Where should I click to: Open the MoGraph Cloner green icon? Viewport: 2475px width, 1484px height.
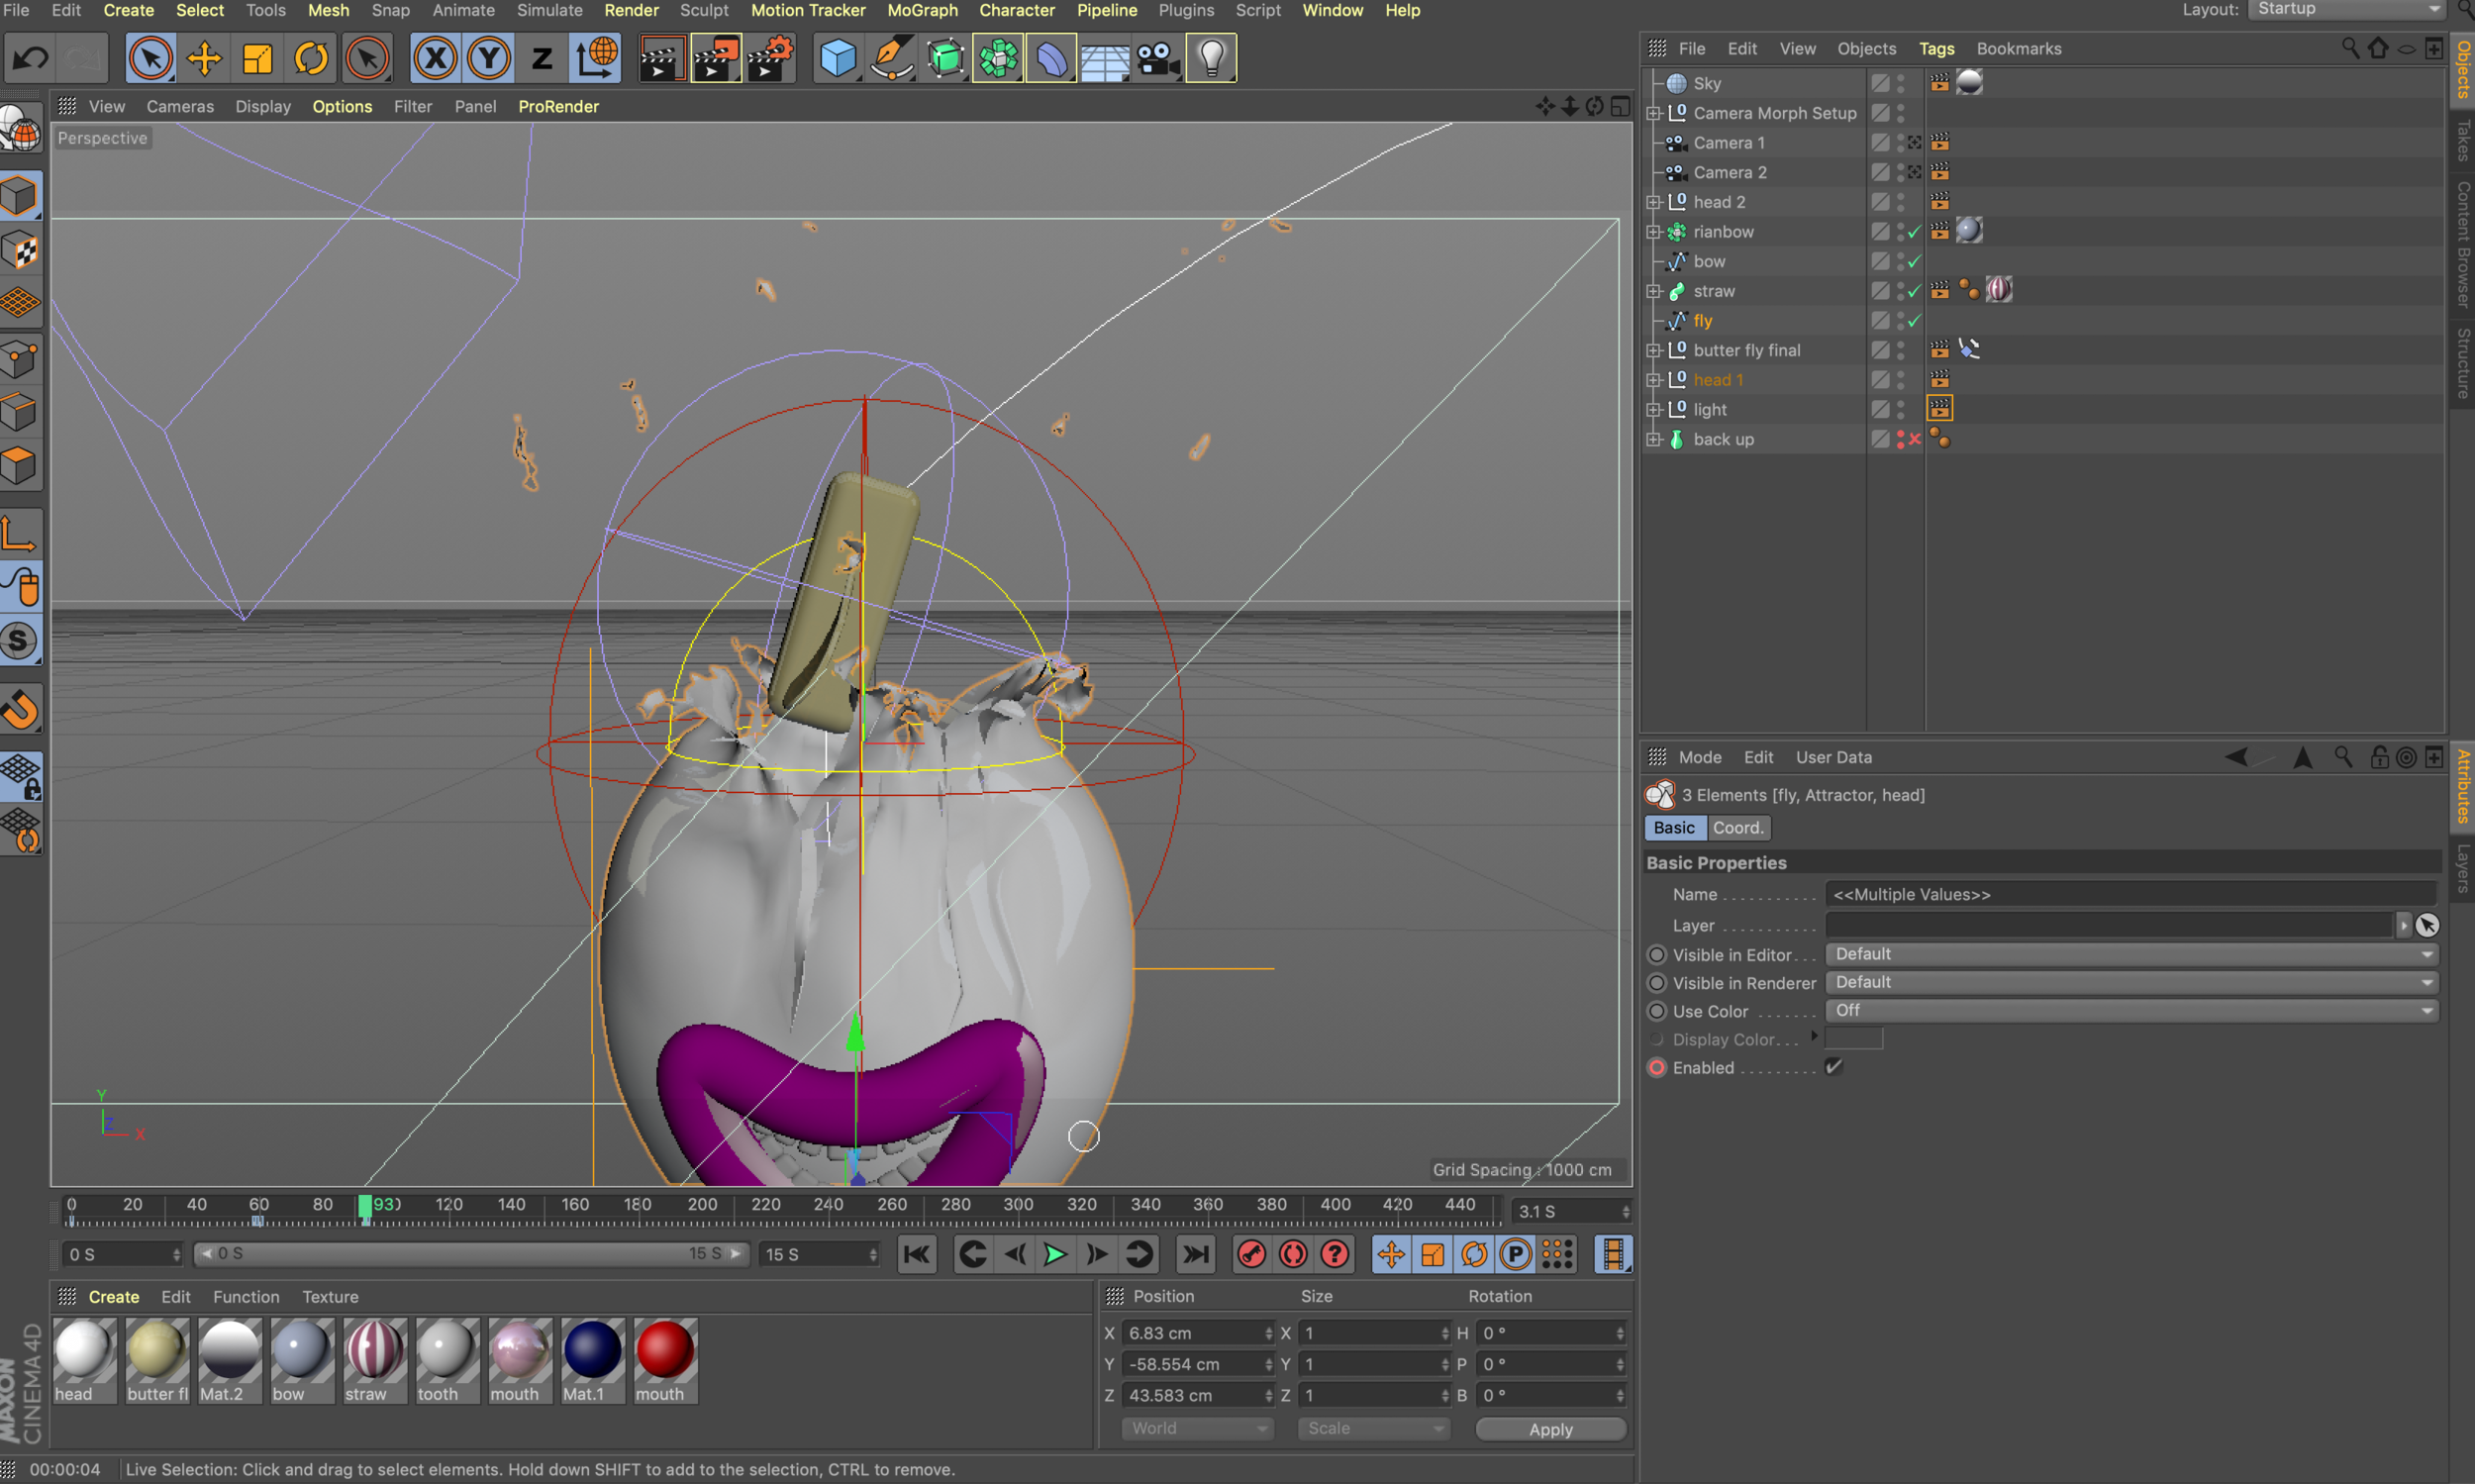[x=998, y=58]
